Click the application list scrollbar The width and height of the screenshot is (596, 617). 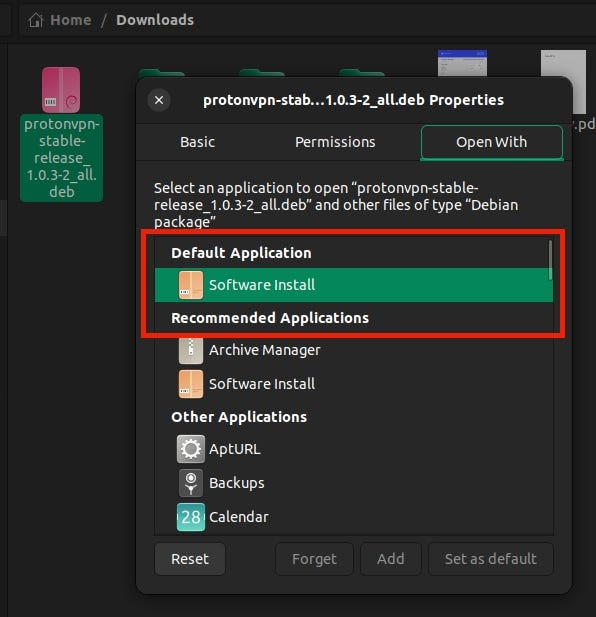point(550,260)
